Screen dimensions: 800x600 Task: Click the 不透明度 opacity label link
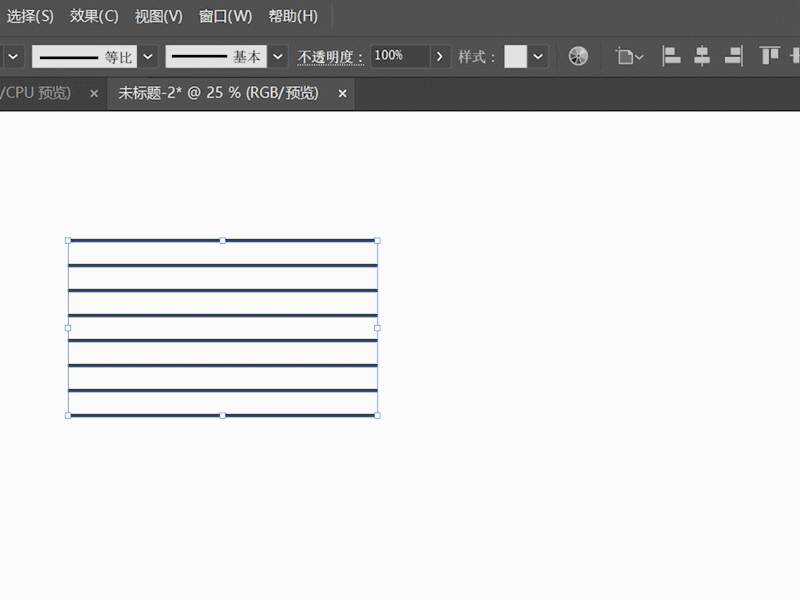click(331, 57)
